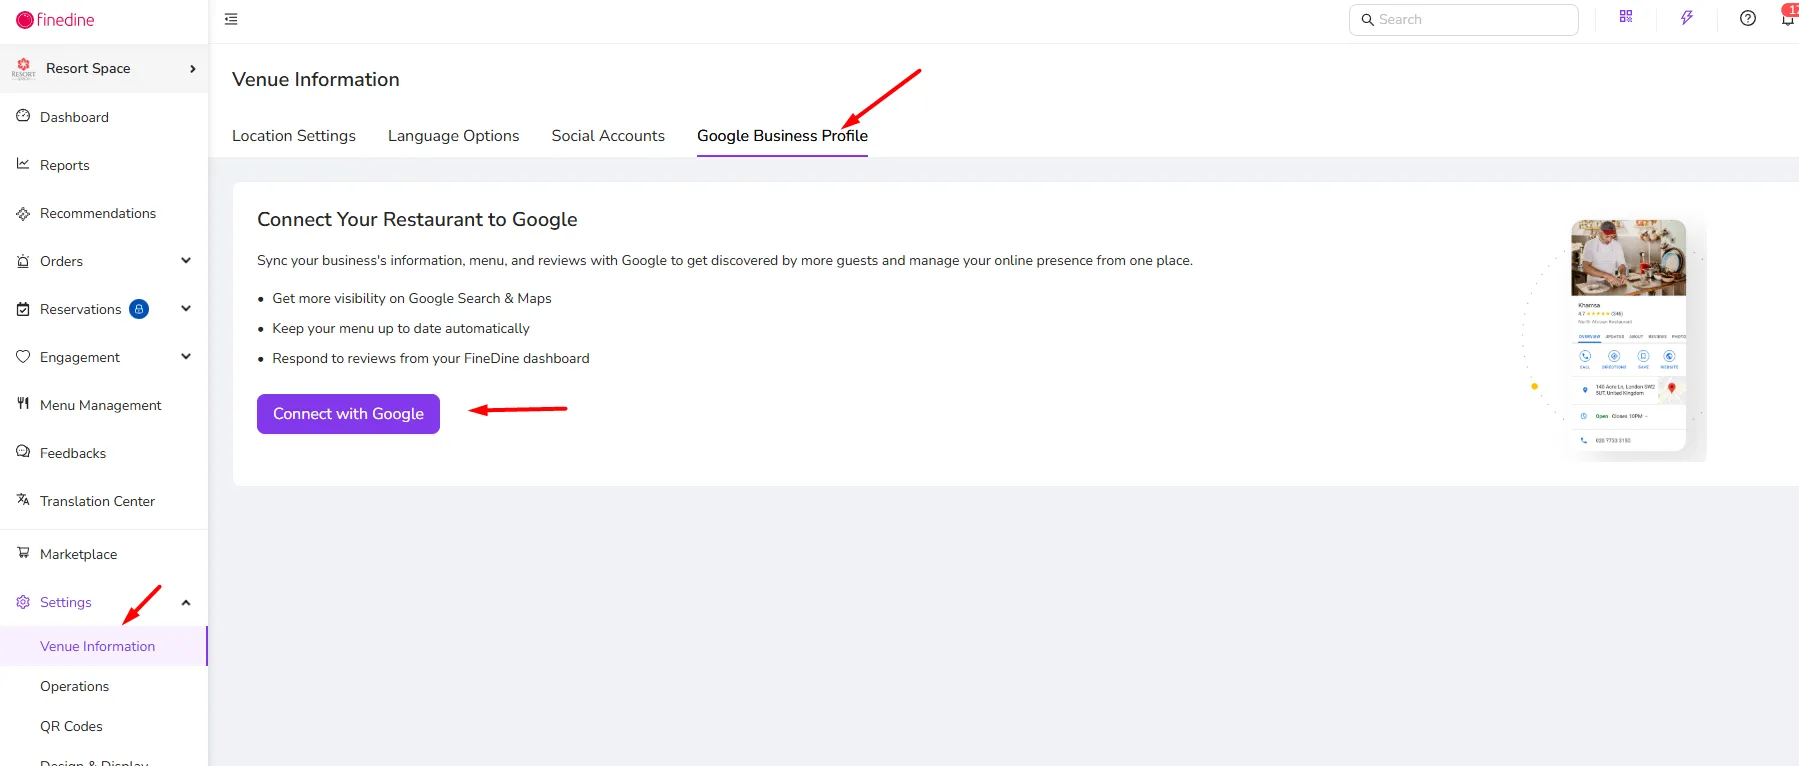
Task: Collapse the Settings submenu chevron
Action: (186, 602)
